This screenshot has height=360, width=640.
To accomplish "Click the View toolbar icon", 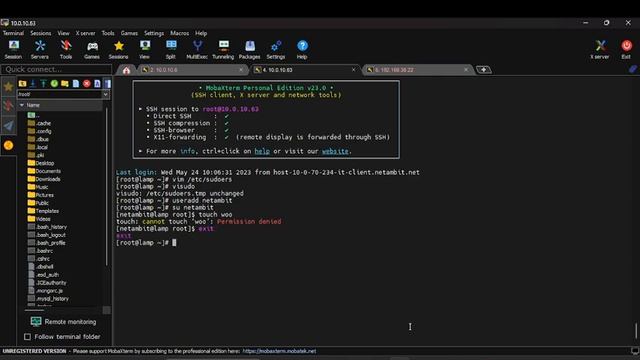I will coord(144,49).
